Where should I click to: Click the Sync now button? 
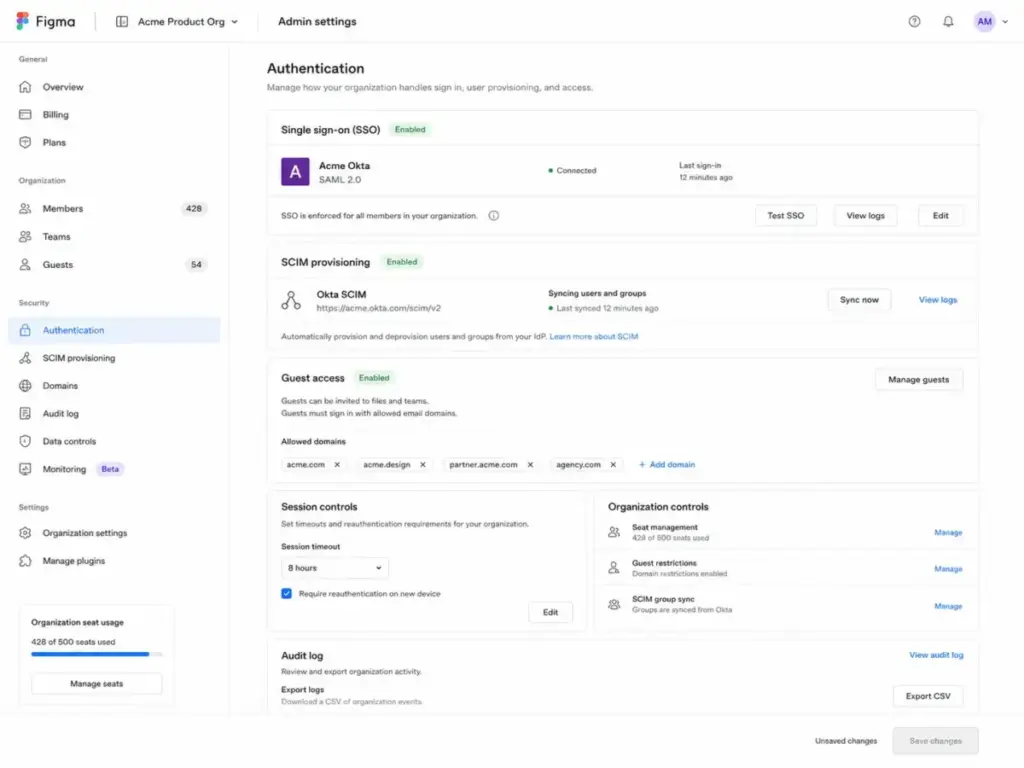[x=859, y=300]
